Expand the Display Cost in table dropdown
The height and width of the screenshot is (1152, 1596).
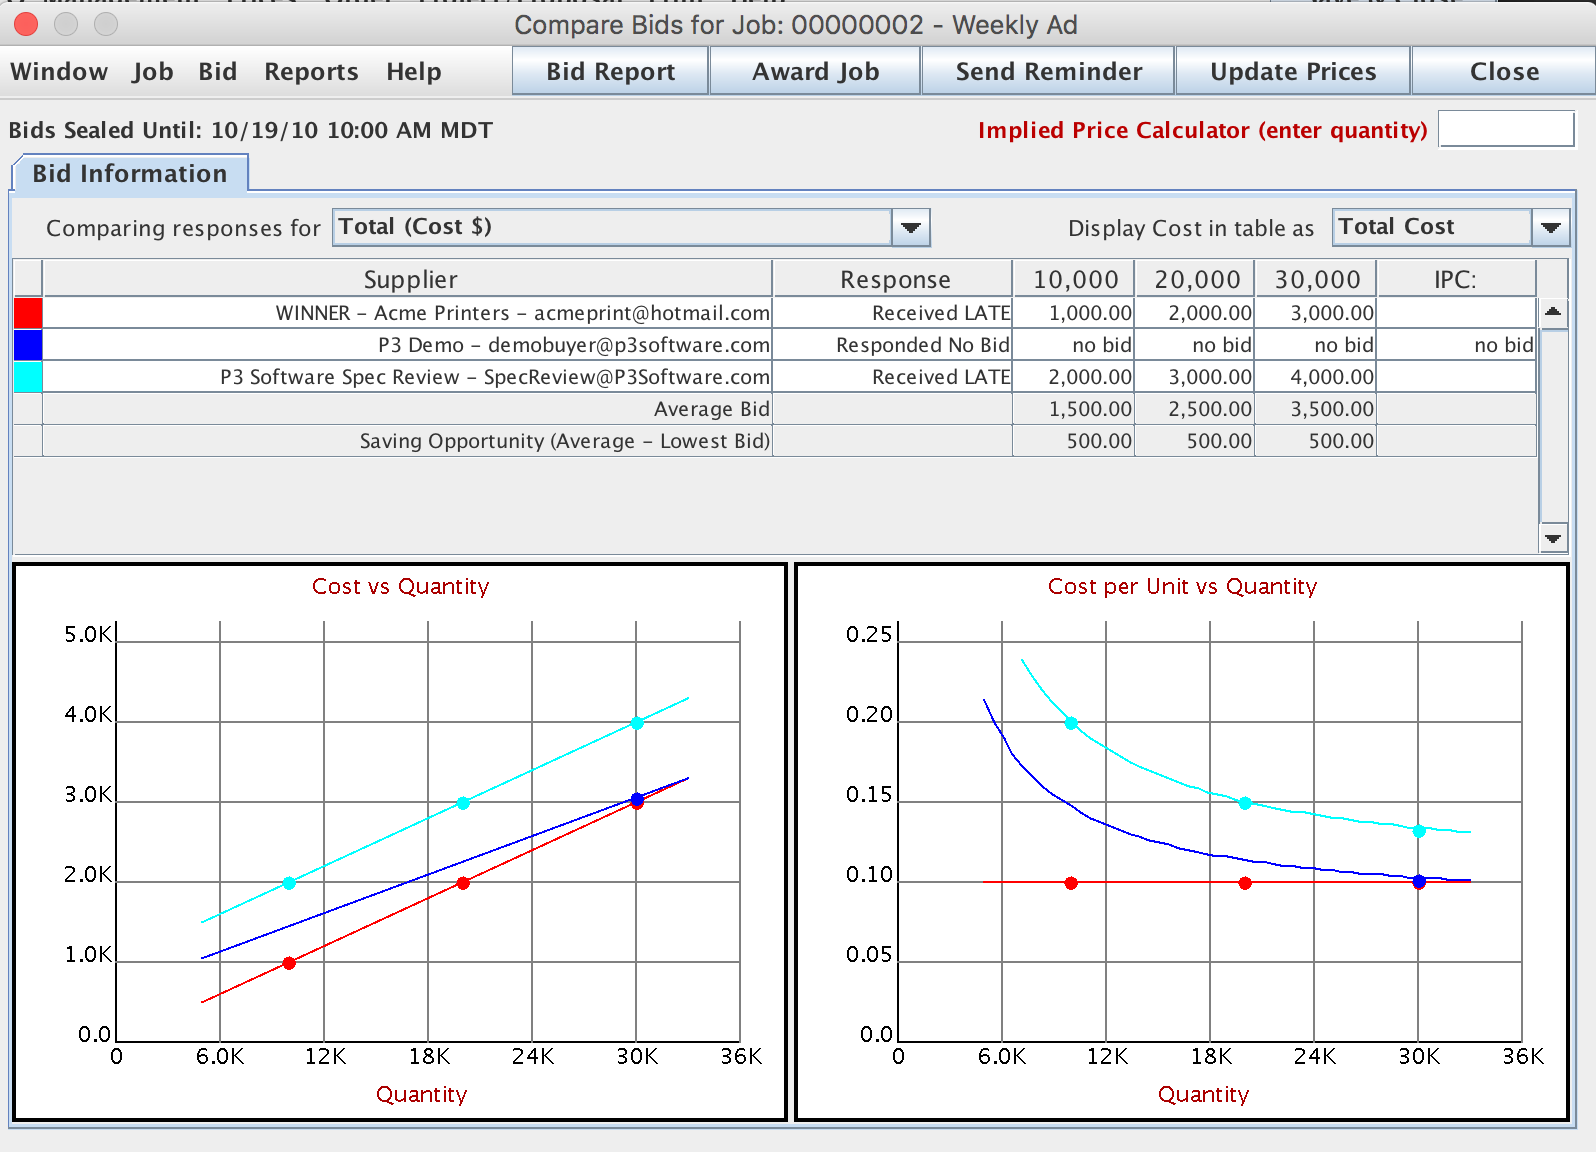click(x=1550, y=228)
